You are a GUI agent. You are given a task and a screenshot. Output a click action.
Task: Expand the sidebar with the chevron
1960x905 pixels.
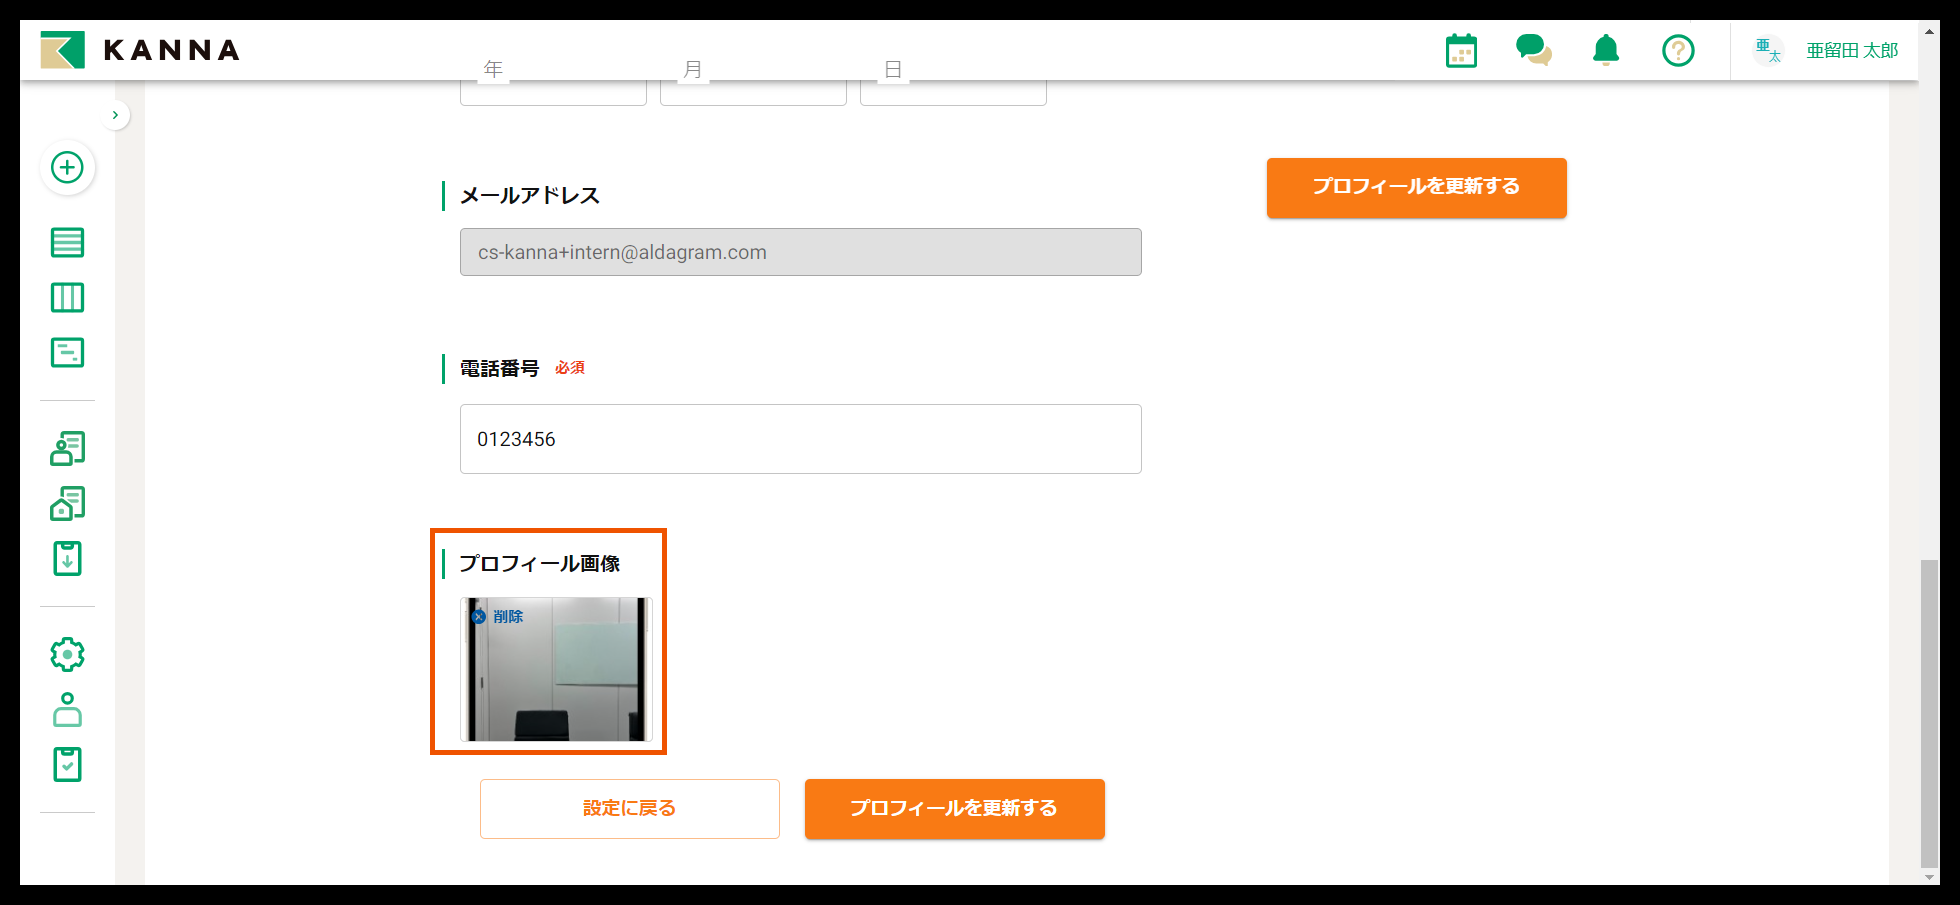115,114
